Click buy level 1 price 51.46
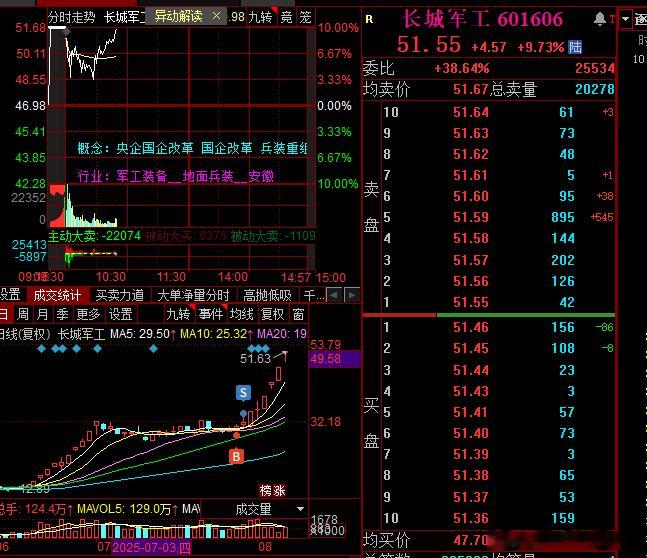This screenshot has height=558, width=647. pyautogui.click(x=471, y=327)
